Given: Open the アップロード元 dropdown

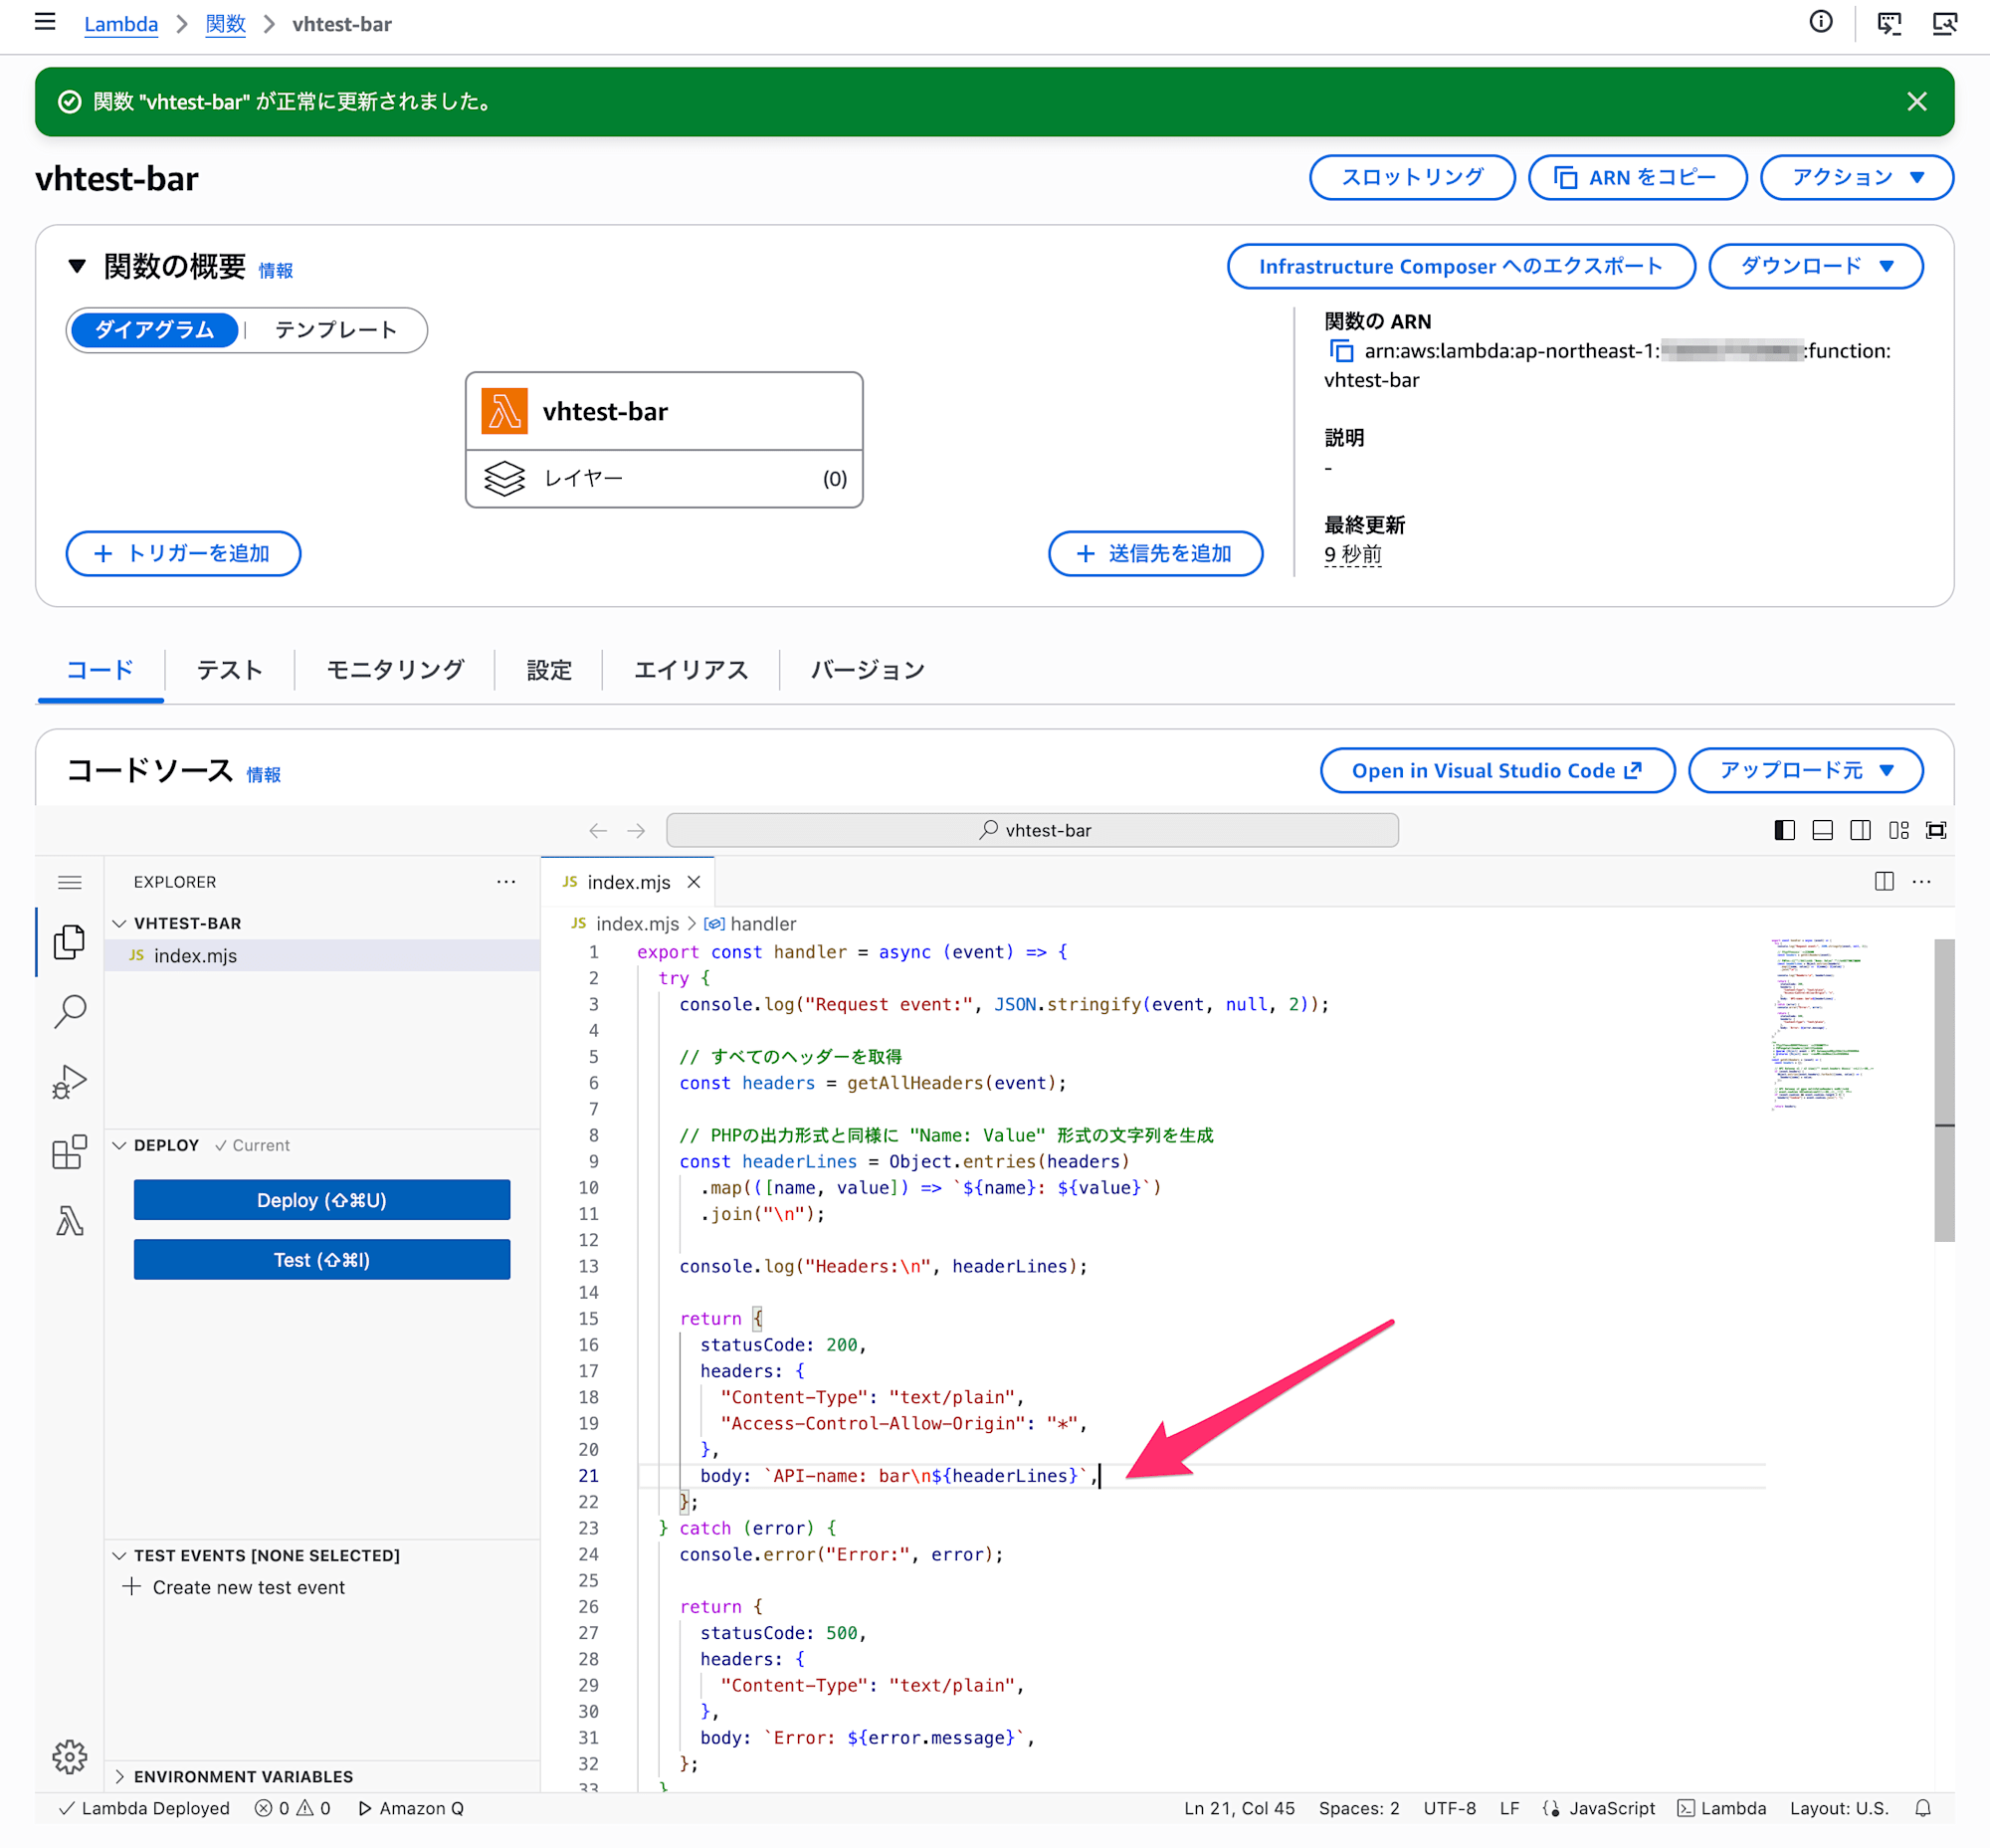Looking at the screenshot, I should pyautogui.click(x=1805, y=770).
